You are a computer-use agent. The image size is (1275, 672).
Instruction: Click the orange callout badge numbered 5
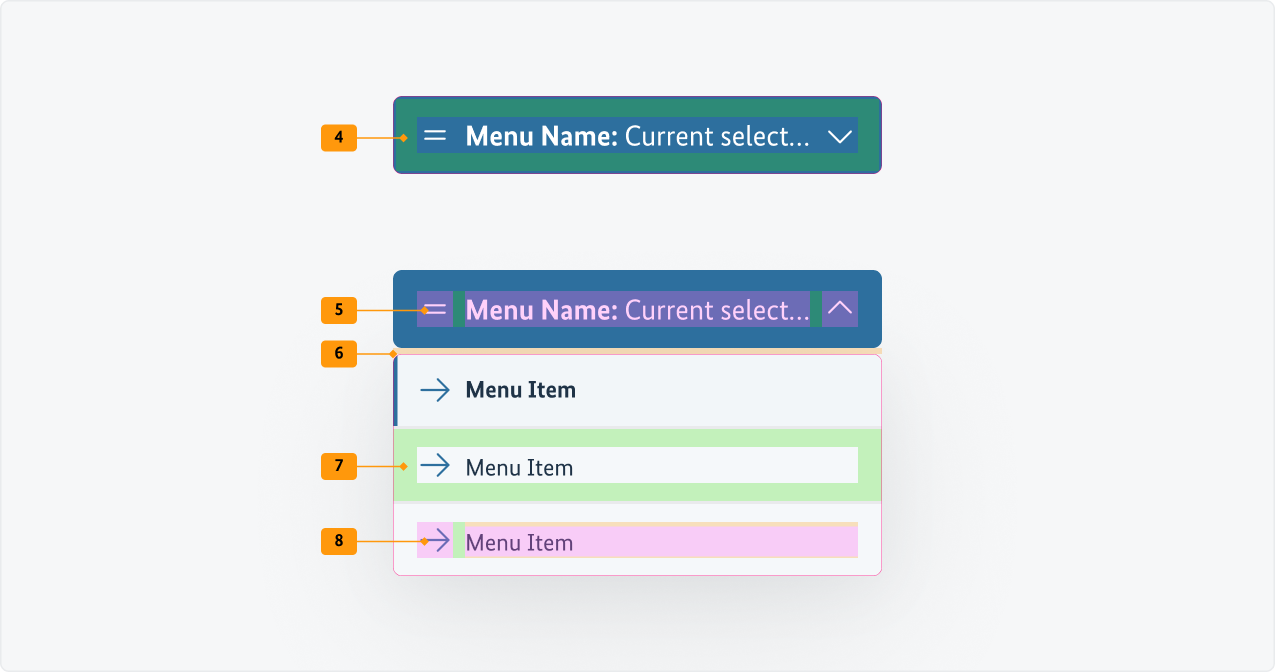tap(338, 311)
